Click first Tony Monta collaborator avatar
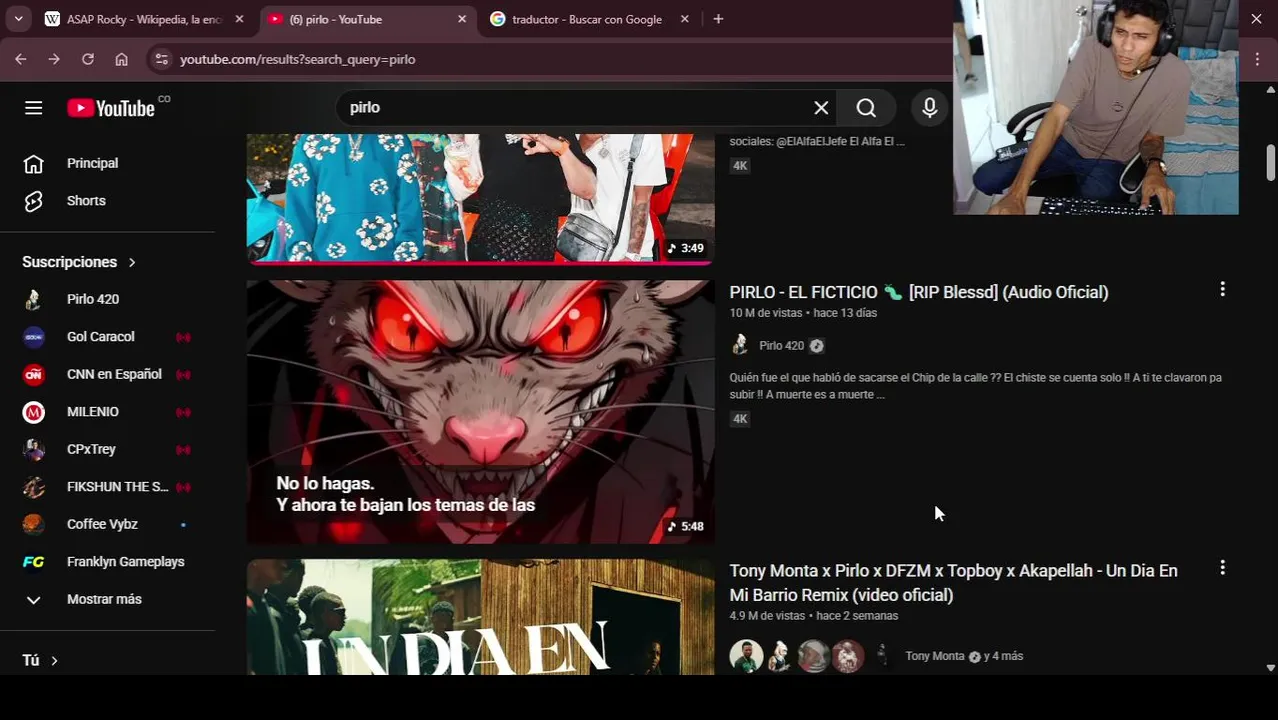The image size is (1278, 720). (746, 656)
